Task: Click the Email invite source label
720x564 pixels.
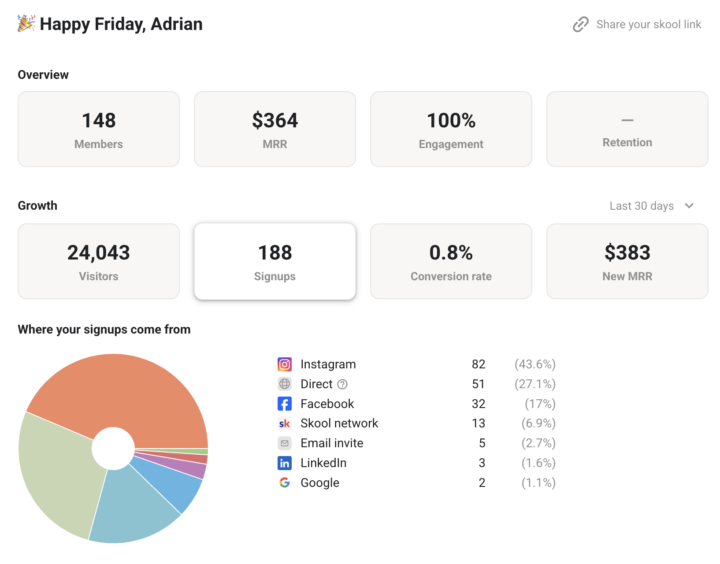Action: (332, 443)
